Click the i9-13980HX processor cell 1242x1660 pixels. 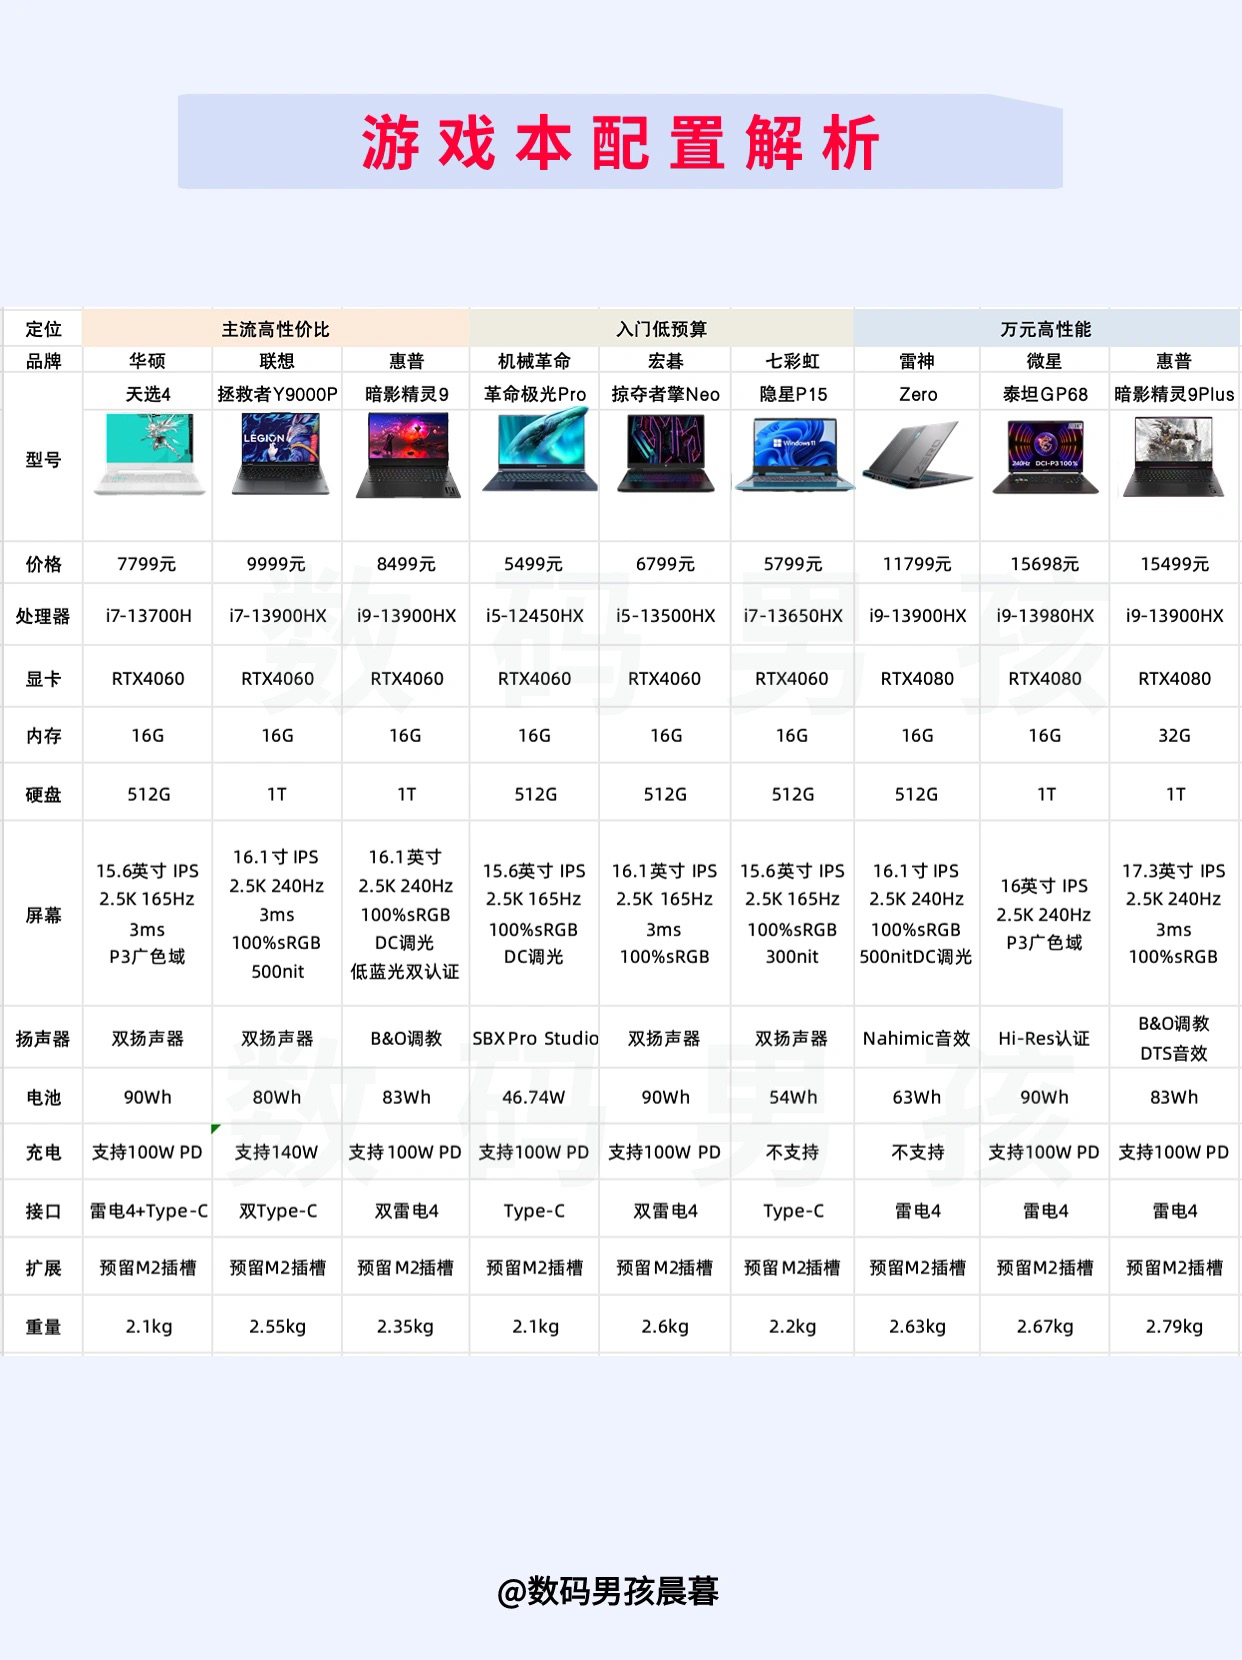[x=1045, y=616]
